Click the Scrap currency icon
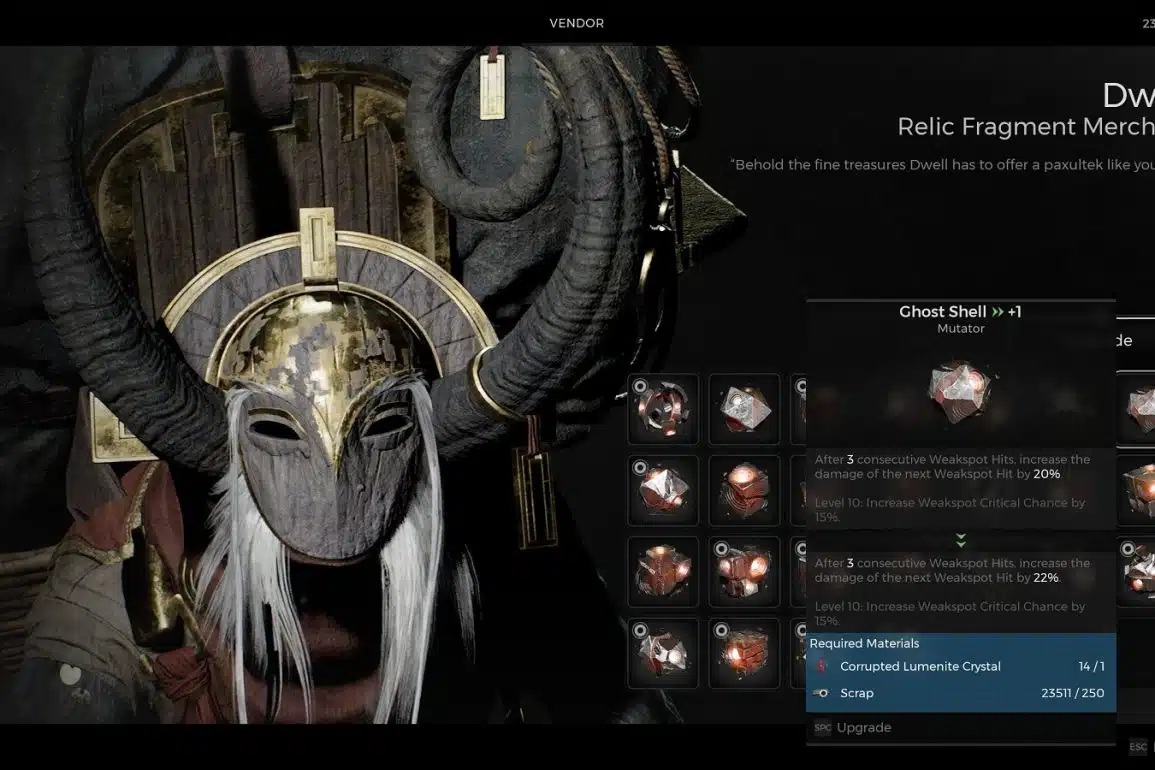 coord(821,693)
